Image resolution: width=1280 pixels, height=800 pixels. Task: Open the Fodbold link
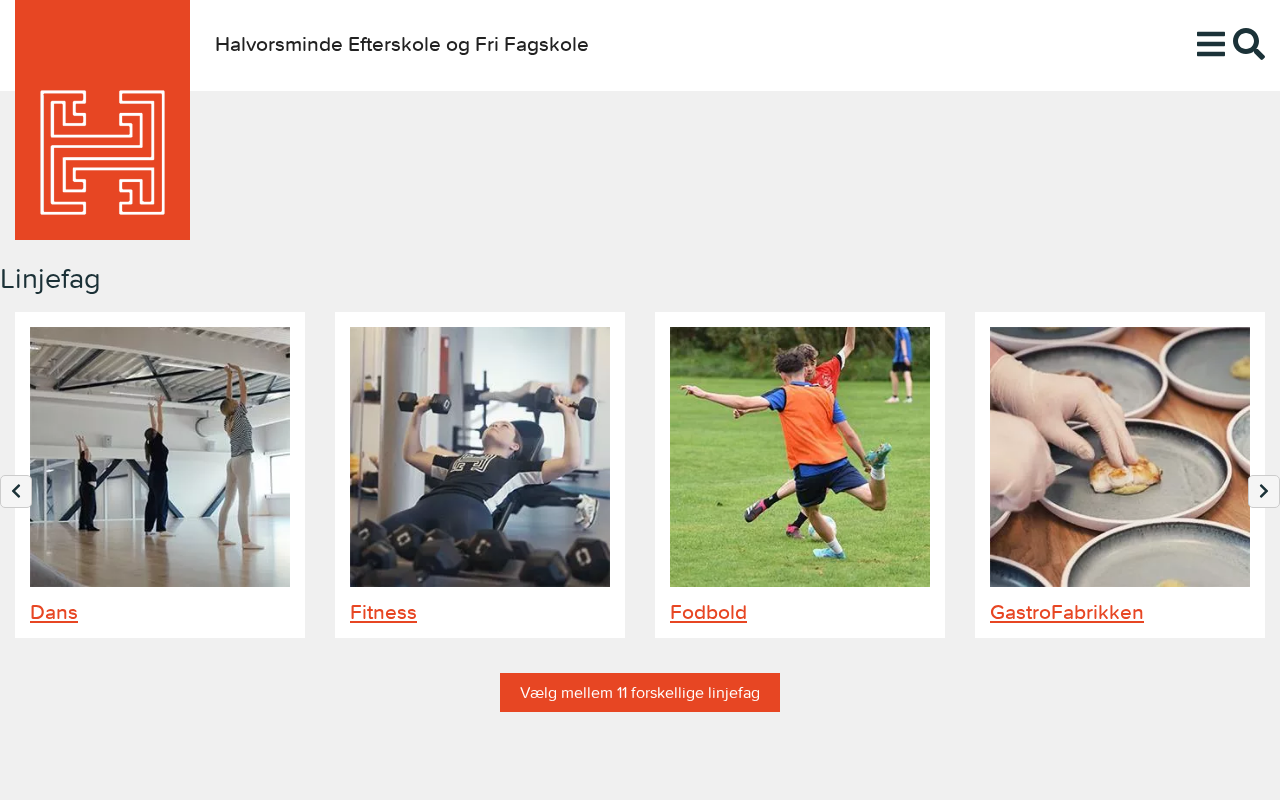click(x=708, y=612)
